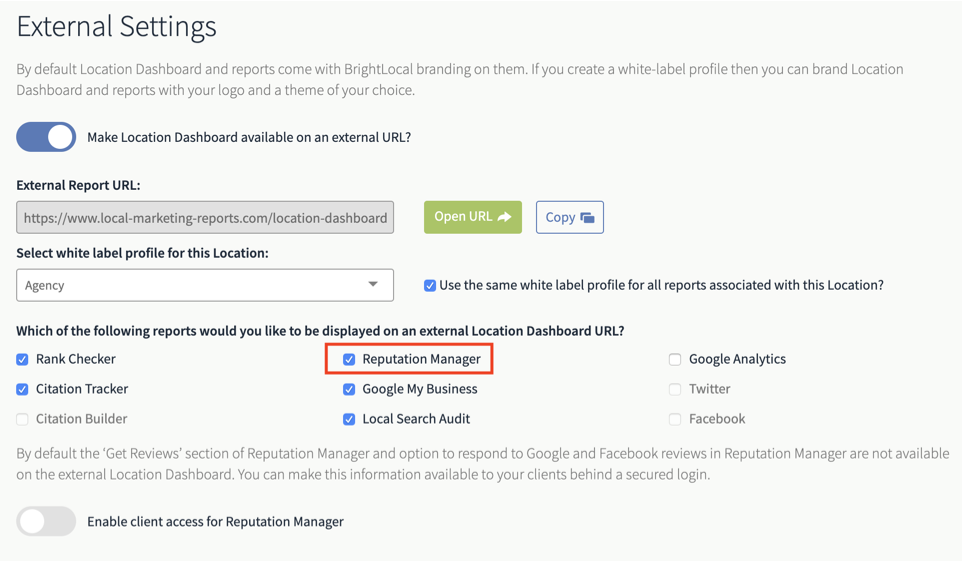
Task: Check the Google Analytics checkbox
Action: point(675,359)
